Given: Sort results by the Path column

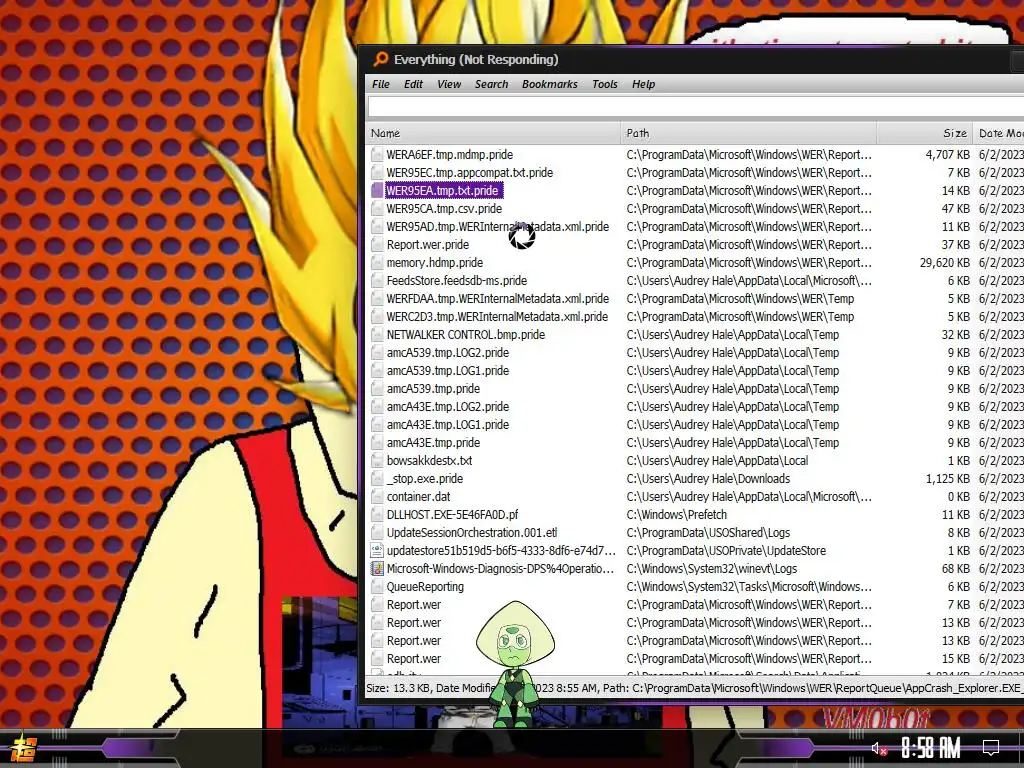Looking at the screenshot, I should 748,133.
